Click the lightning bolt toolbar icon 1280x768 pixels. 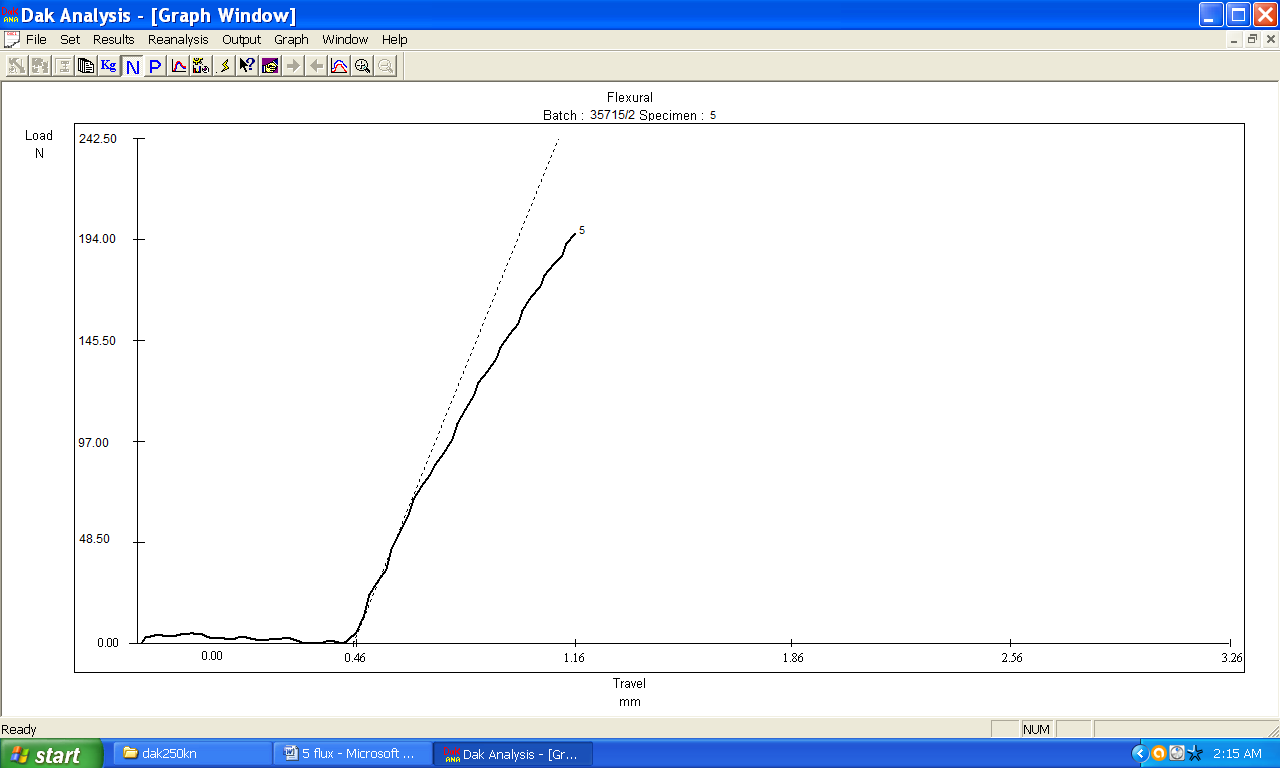tap(224, 66)
